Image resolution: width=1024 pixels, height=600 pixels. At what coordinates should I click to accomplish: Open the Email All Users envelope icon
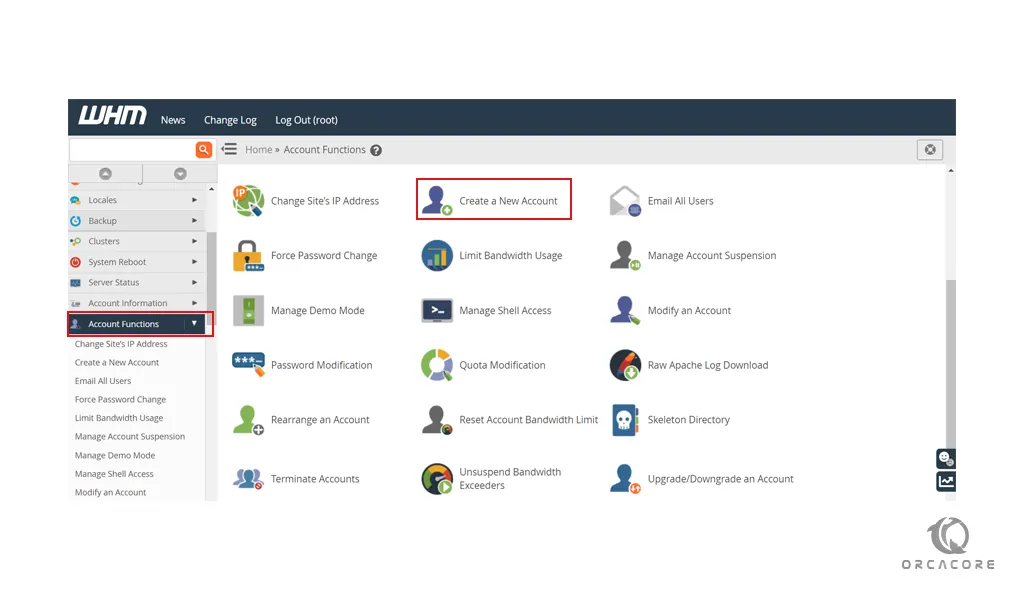(625, 200)
